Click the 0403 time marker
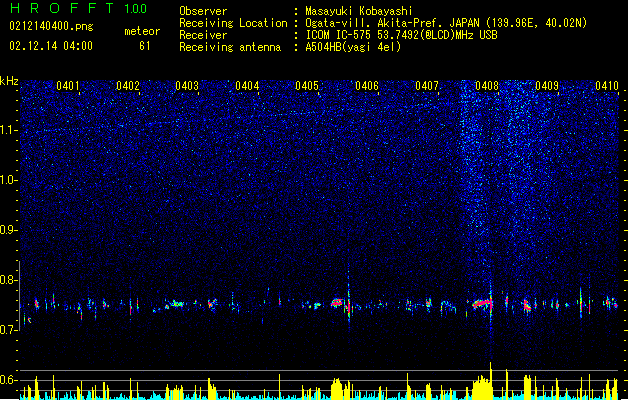Screen dimensions: 629x400 click(x=187, y=86)
